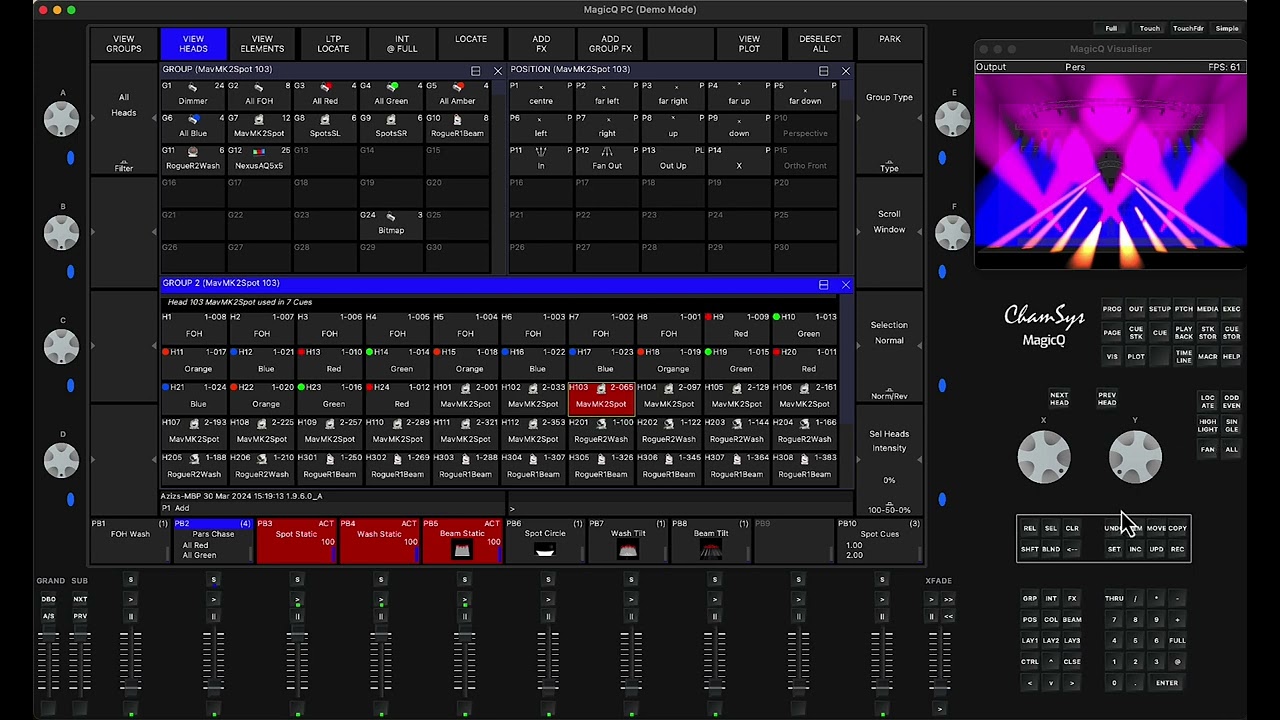This screenshot has width=1280, height=720.
Task: Choose the centre position P1
Action: coord(541,94)
